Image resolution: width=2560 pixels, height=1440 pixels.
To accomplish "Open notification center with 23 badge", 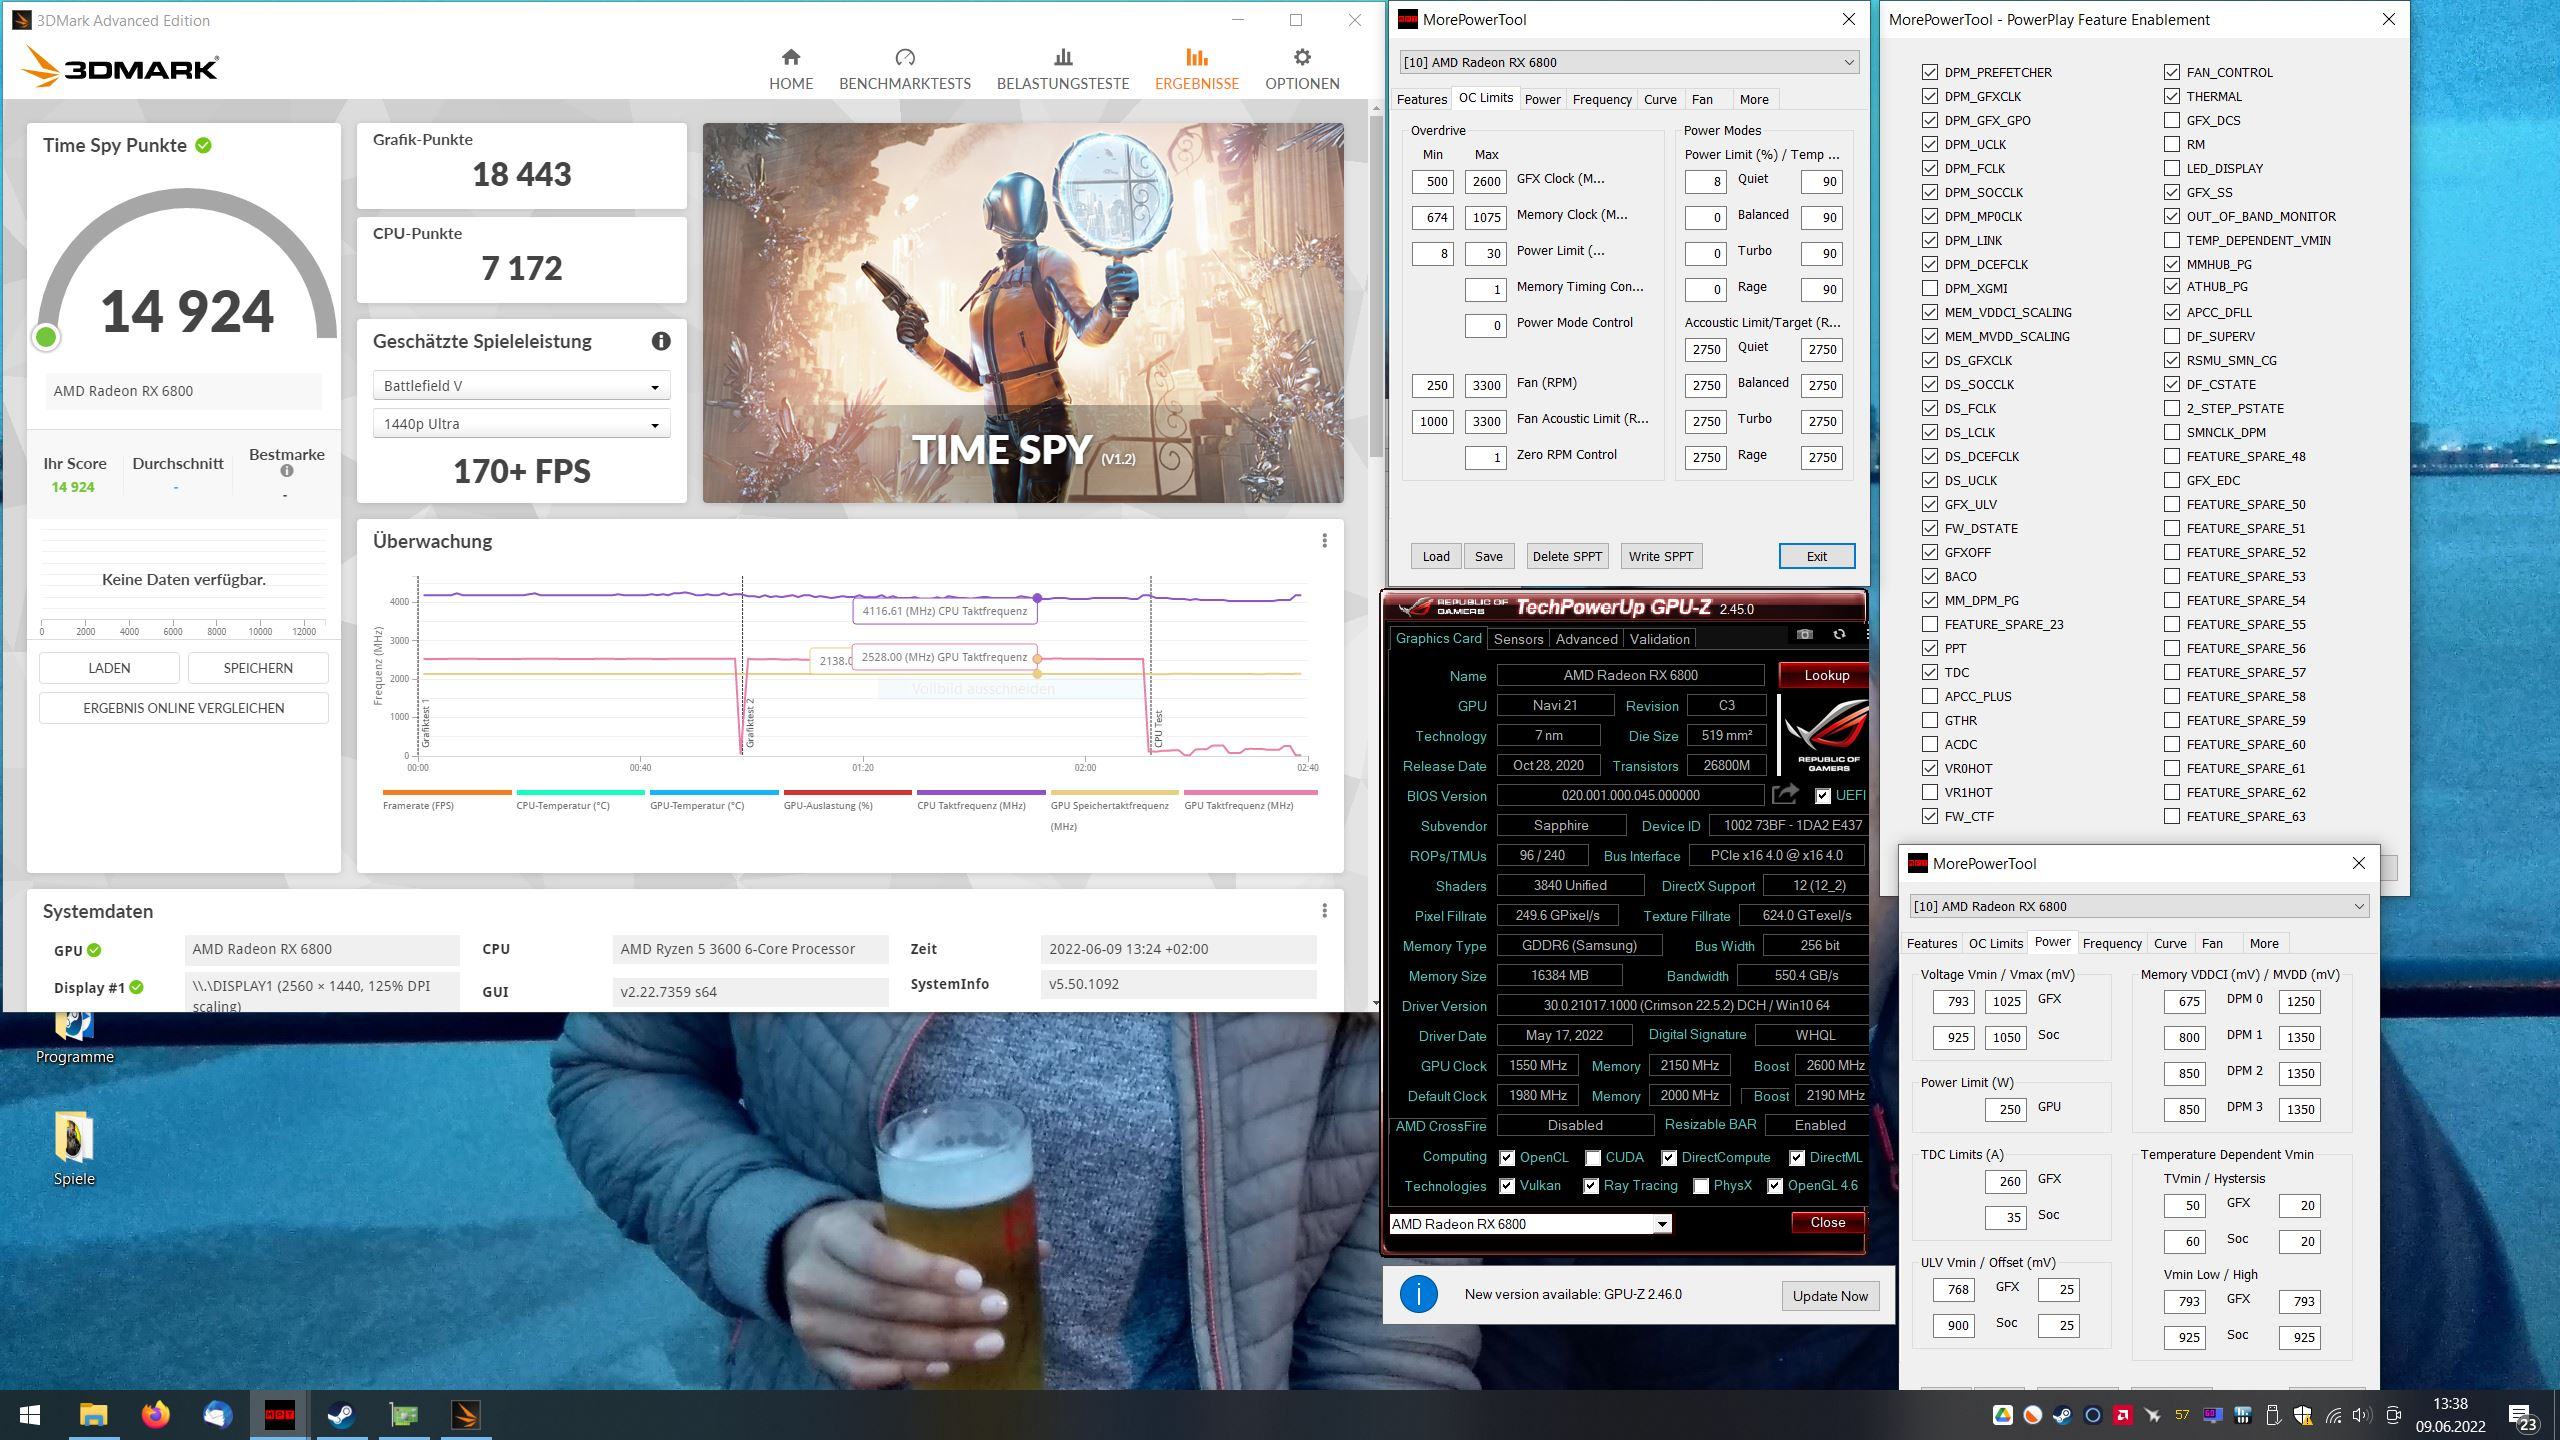I will [x=2523, y=1416].
